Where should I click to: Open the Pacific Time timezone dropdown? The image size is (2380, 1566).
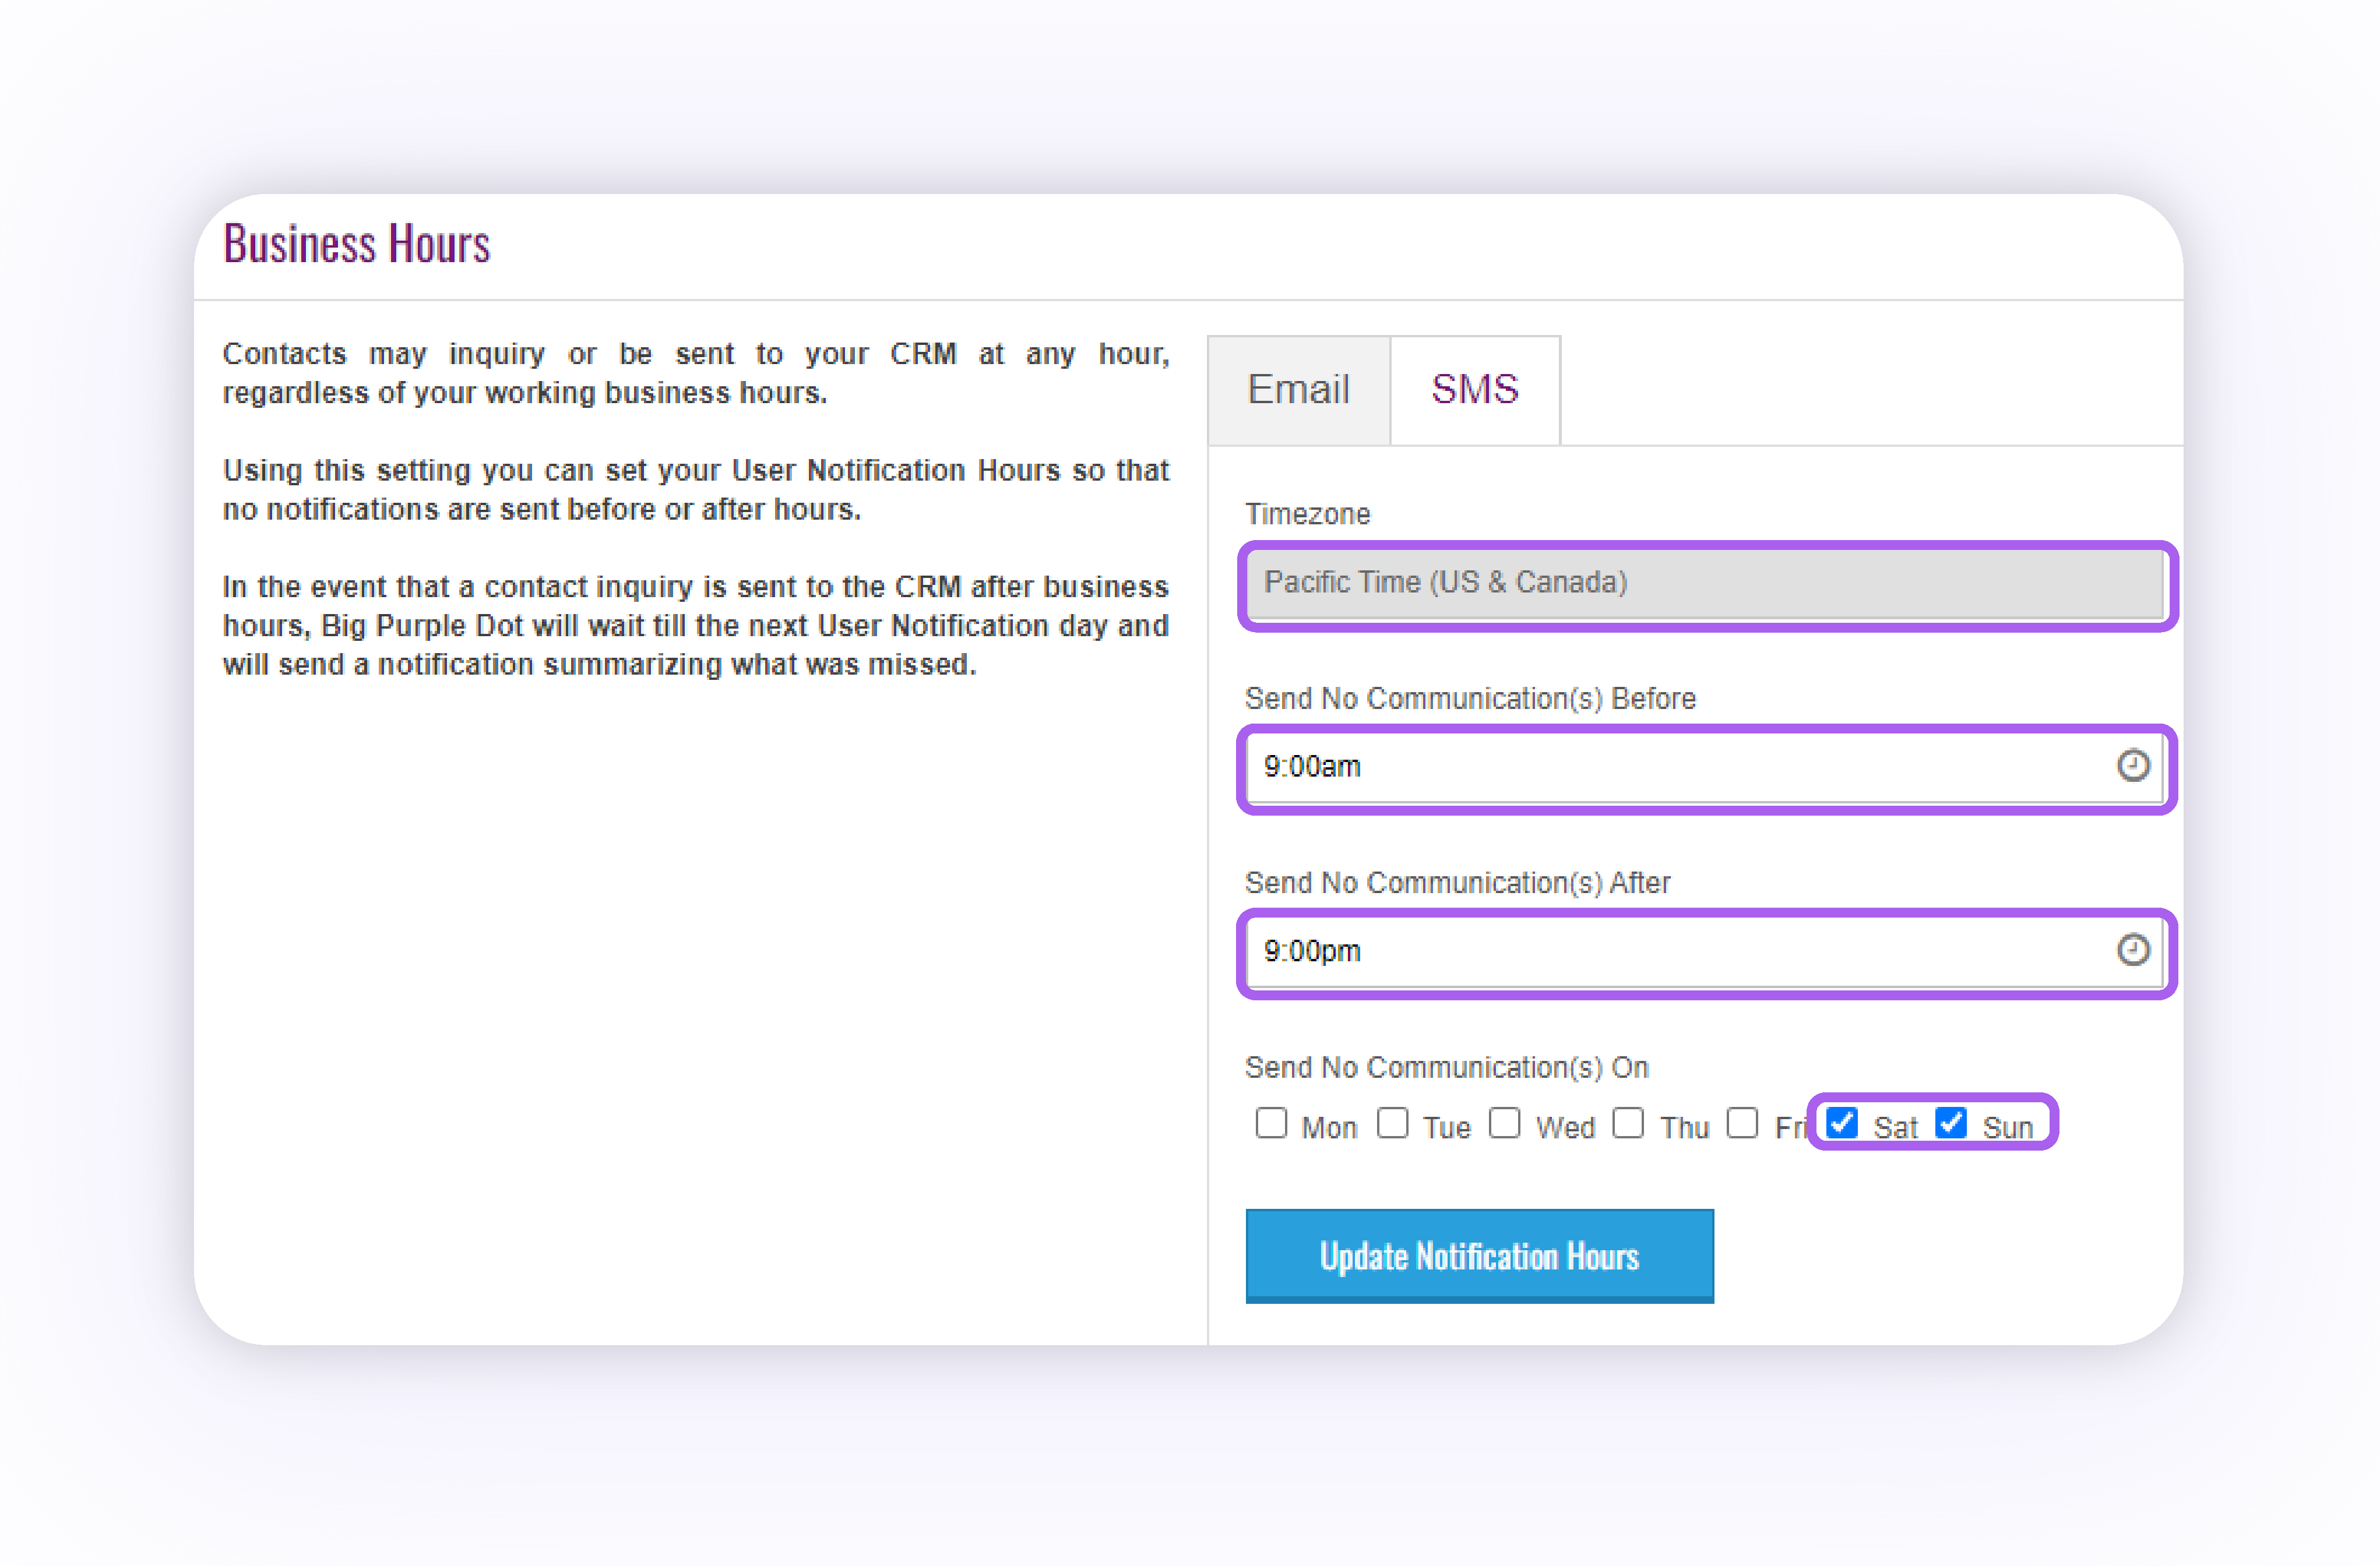point(1704,583)
